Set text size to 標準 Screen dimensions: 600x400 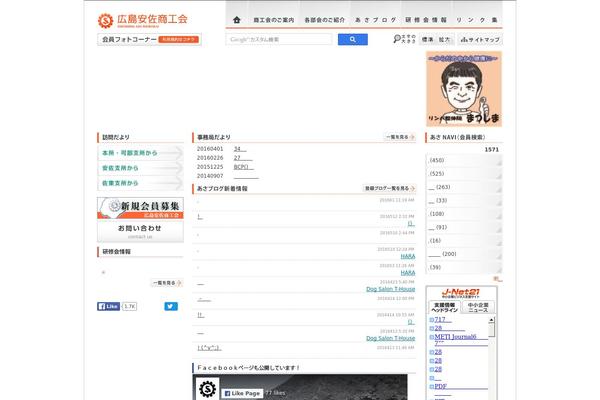coord(427,39)
